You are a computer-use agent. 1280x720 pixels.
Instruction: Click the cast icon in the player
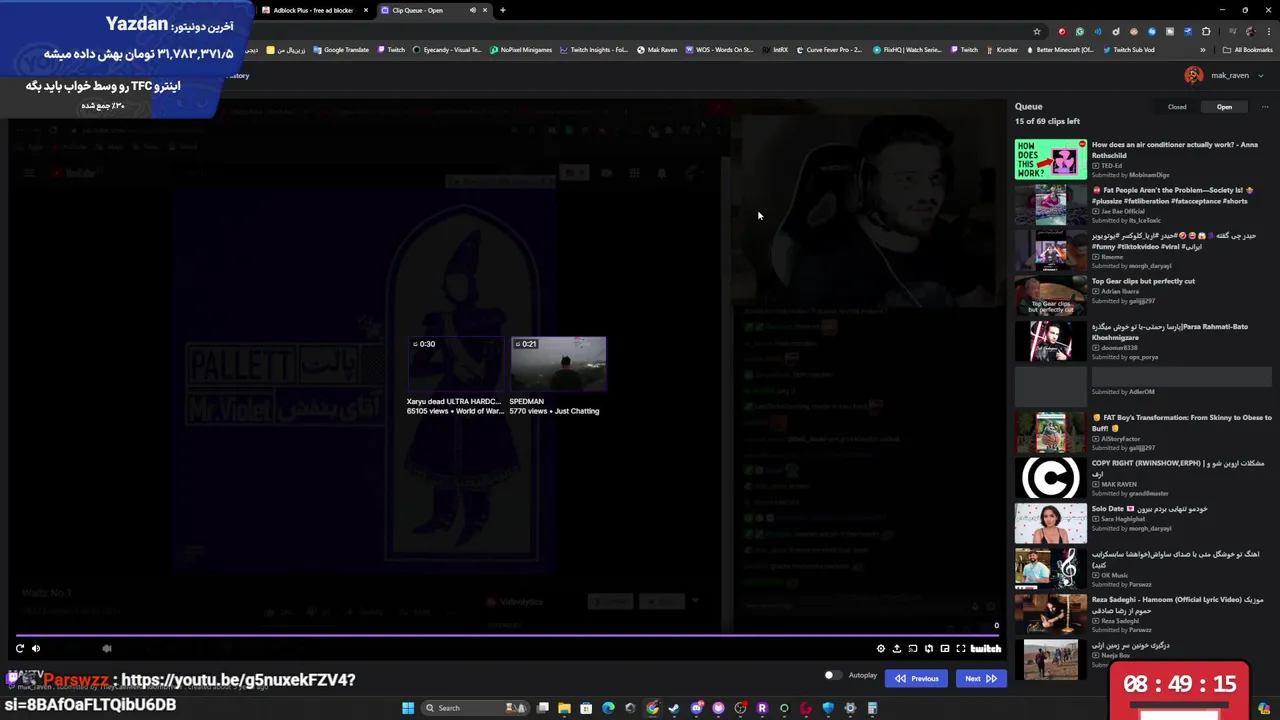pyautogui.click(x=912, y=649)
